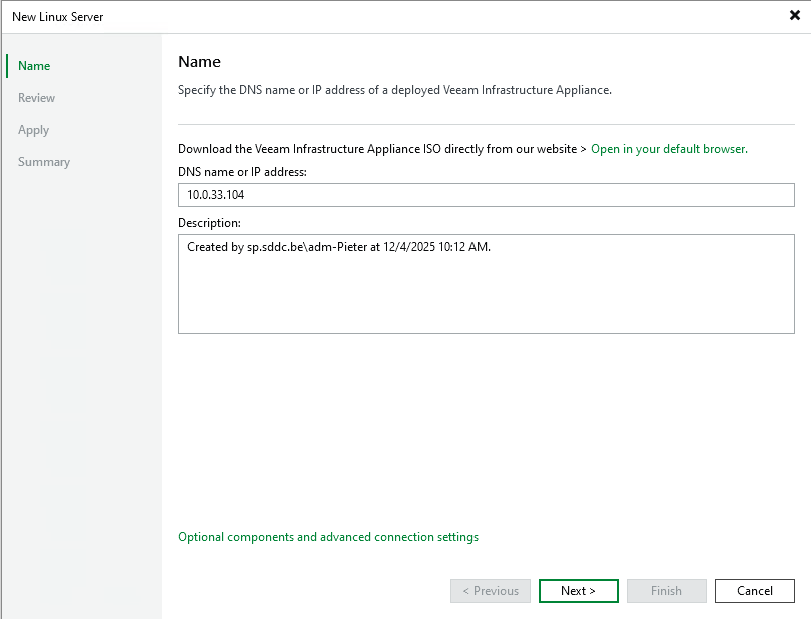This screenshot has width=811, height=619.
Task: Click inside the Description text box
Action: 486,284
